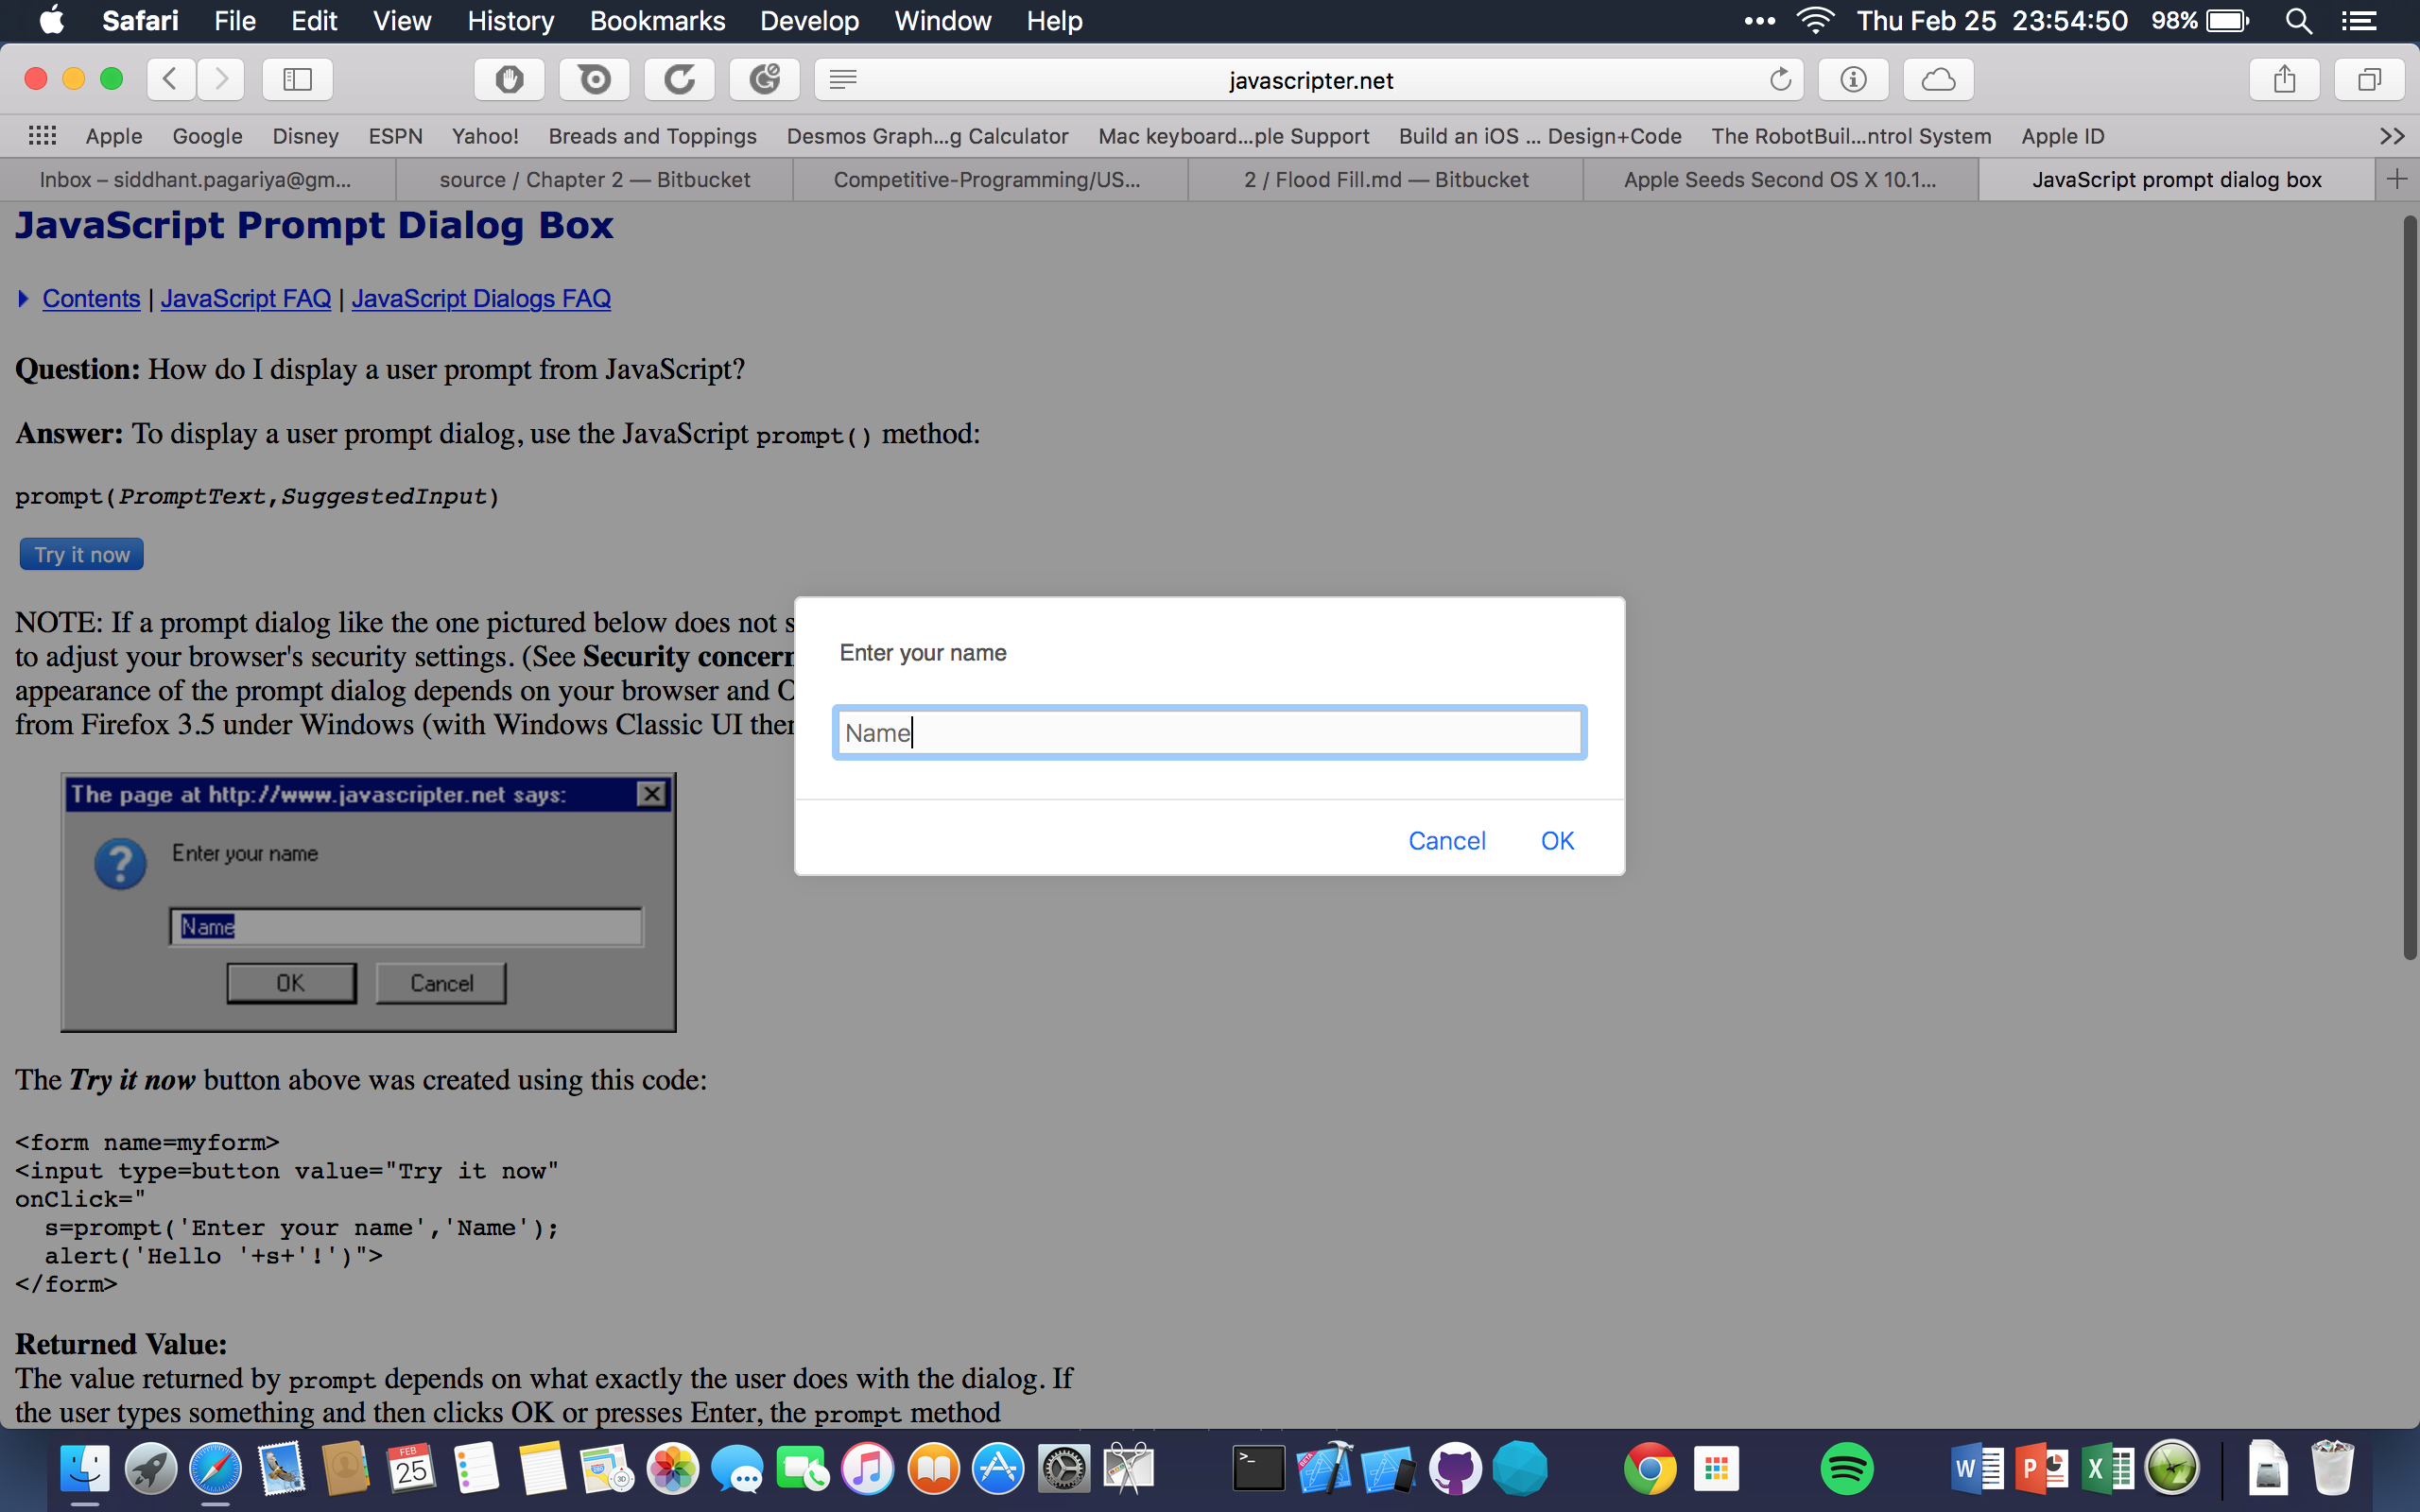Open the menu bar extras ellipsis

pos(1759,21)
